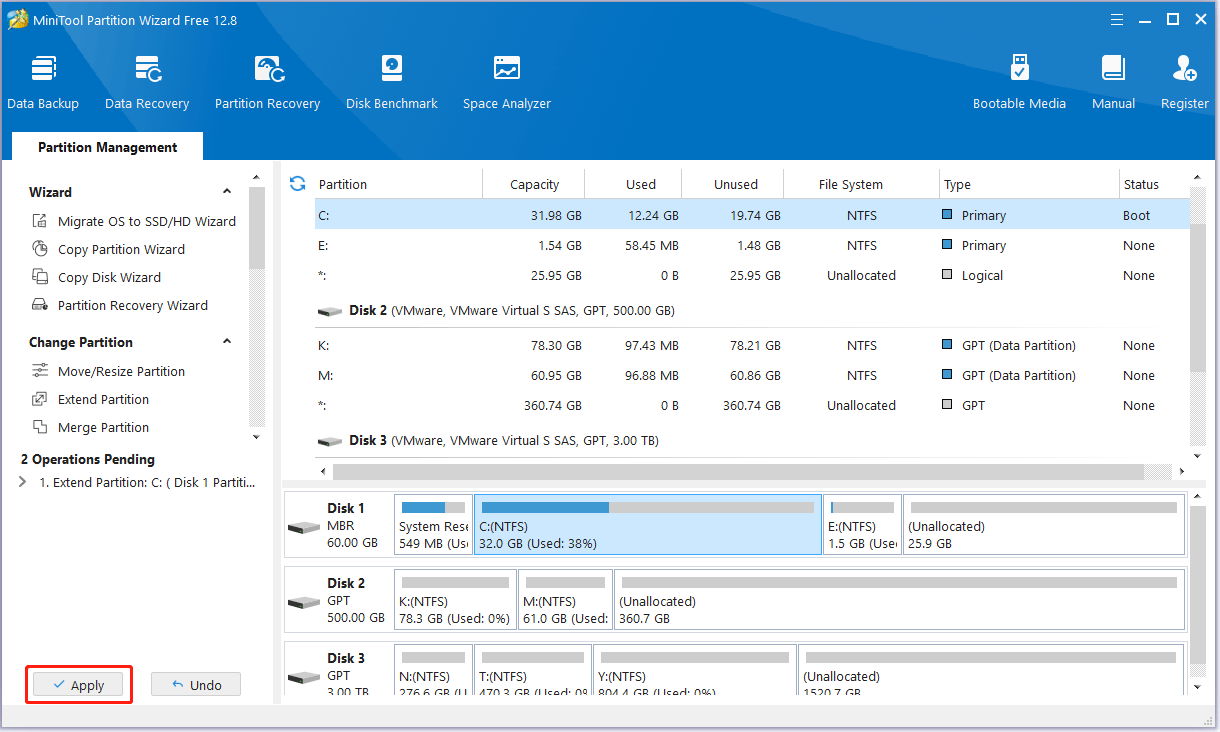1220x732 pixels.
Task: Sort by Capacity column
Action: (534, 184)
